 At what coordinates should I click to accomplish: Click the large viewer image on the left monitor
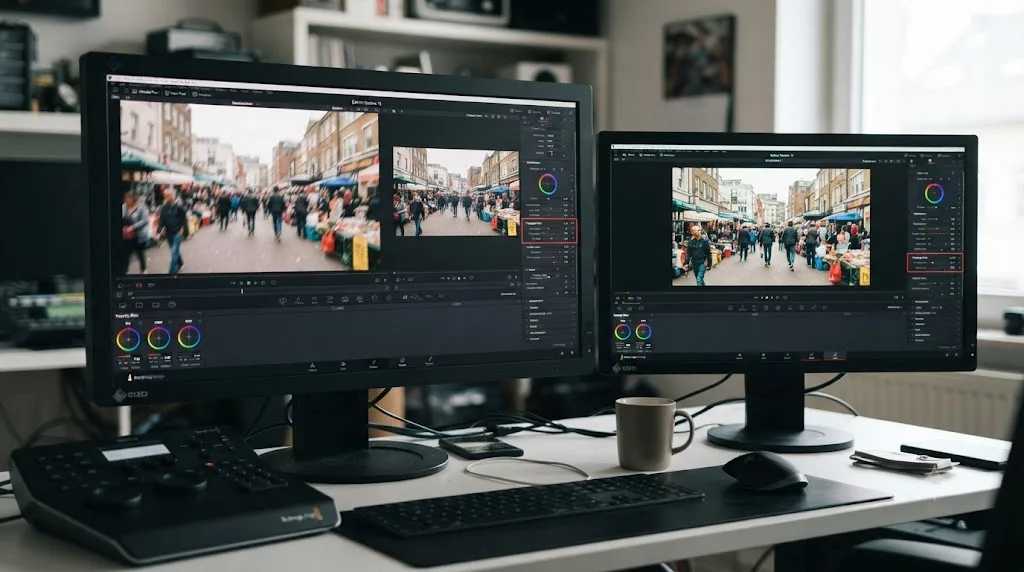(x=249, y=187)
